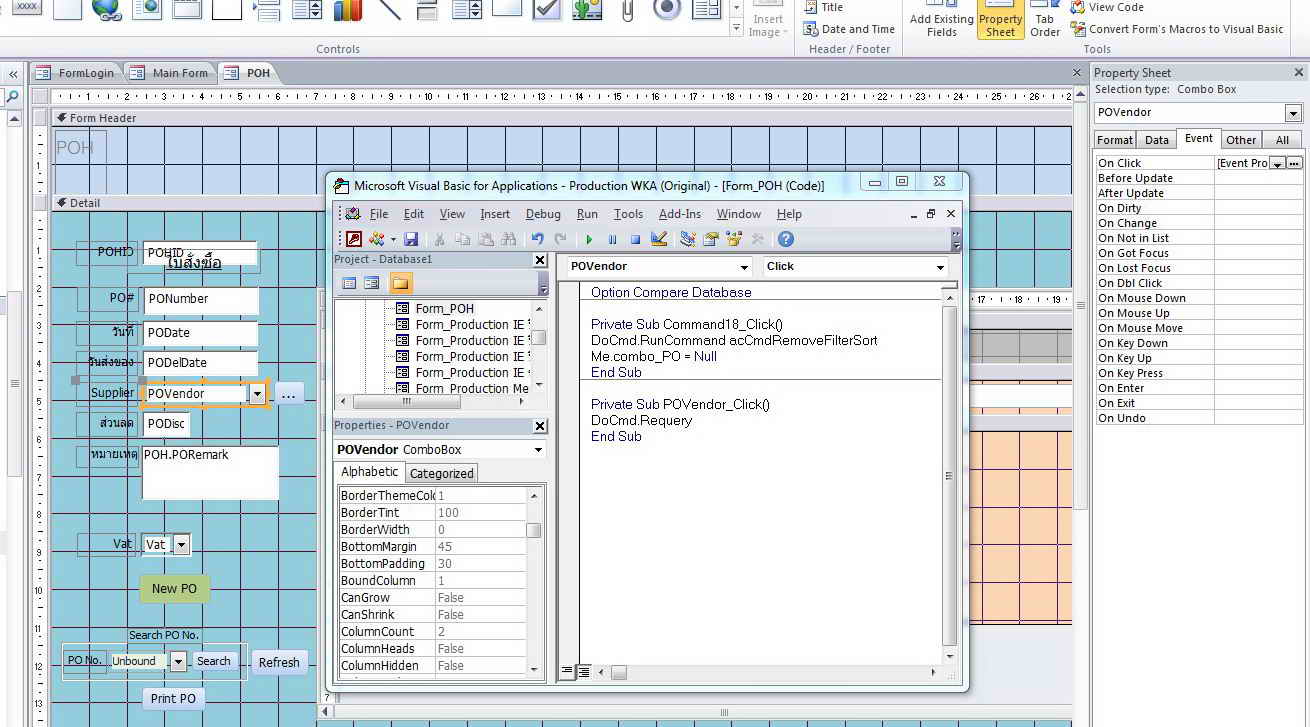
Task: Switch to the Categorized tab in Properties window
Action: (441, 474)
